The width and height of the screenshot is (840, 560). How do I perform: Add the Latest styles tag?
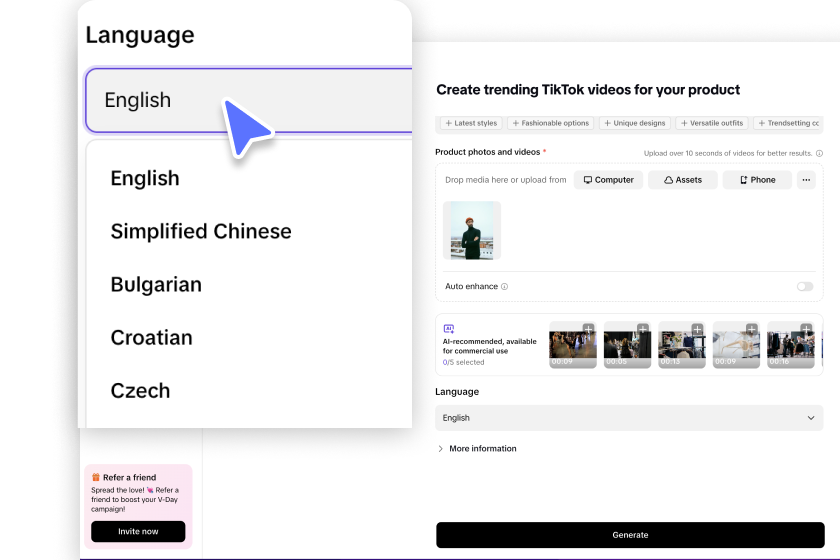pyautogui.click(x=471, y=123)
